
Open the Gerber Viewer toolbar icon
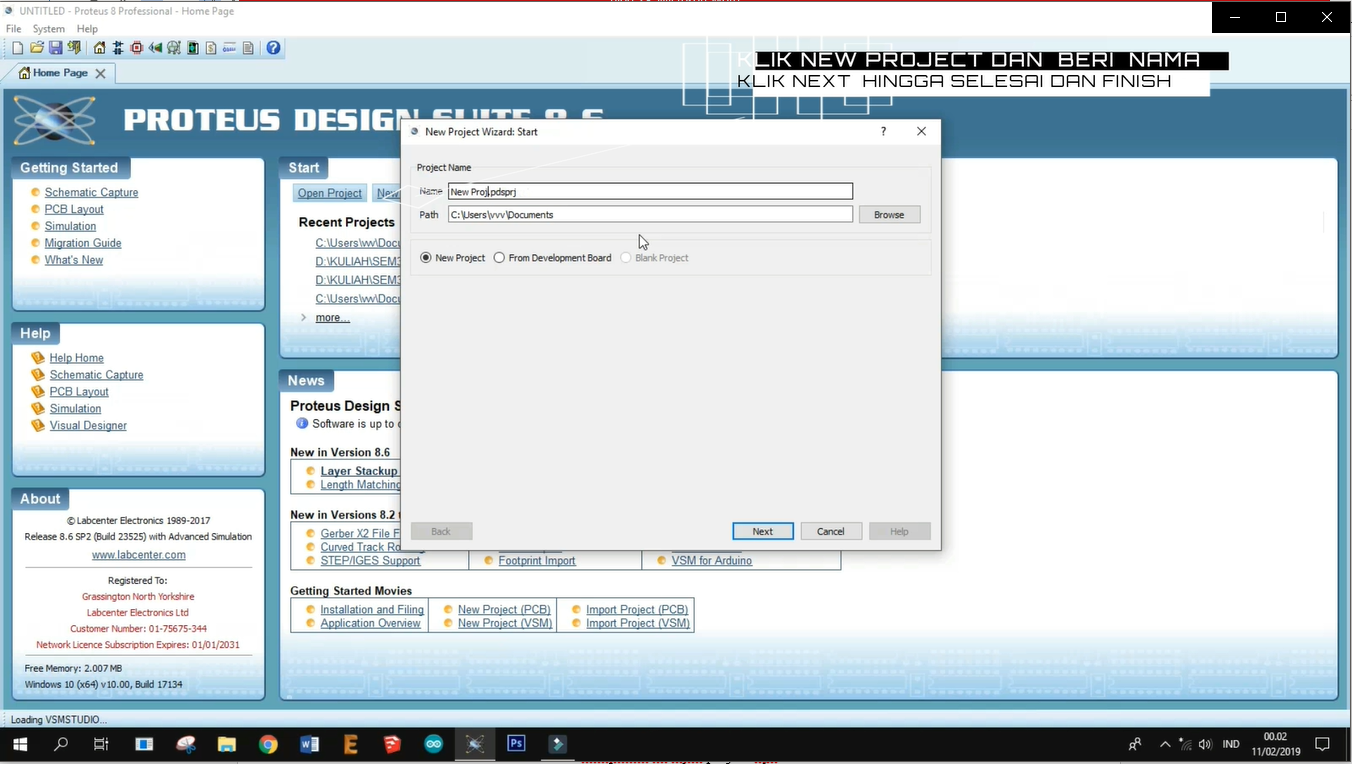pyautogui.click(x=174, y=48)
